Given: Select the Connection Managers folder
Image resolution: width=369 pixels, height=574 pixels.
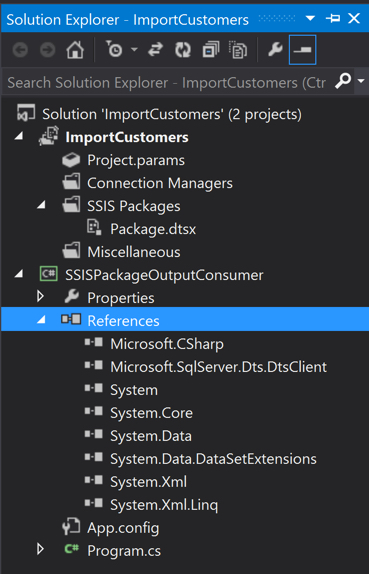Looking at the screenshot, I should point(160,183).
